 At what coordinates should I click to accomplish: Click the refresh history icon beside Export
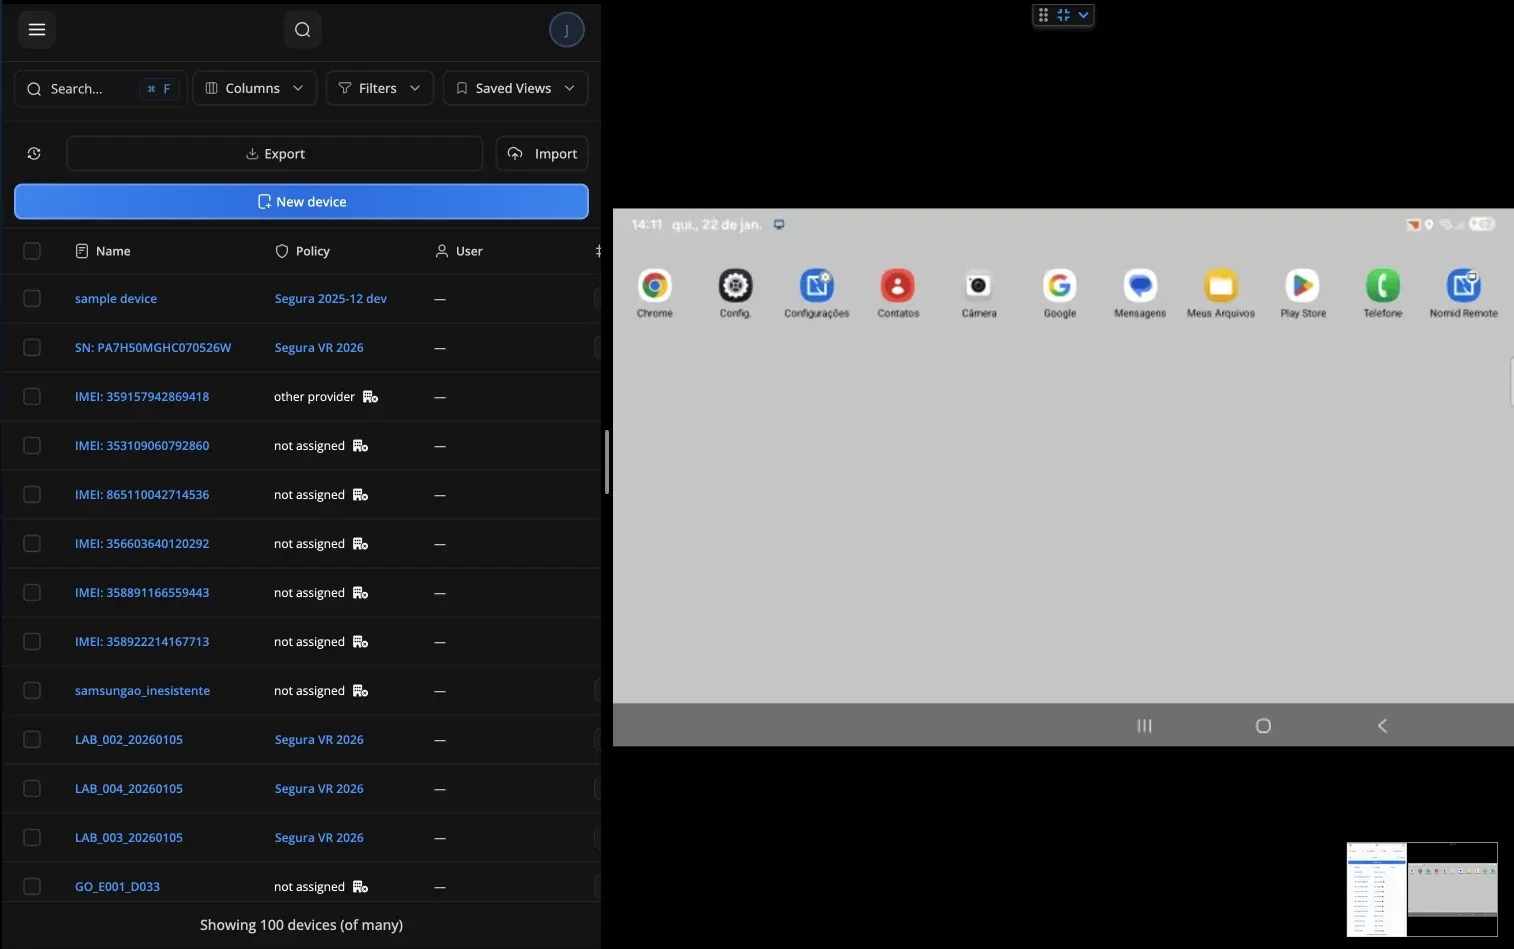click(34, 154)
